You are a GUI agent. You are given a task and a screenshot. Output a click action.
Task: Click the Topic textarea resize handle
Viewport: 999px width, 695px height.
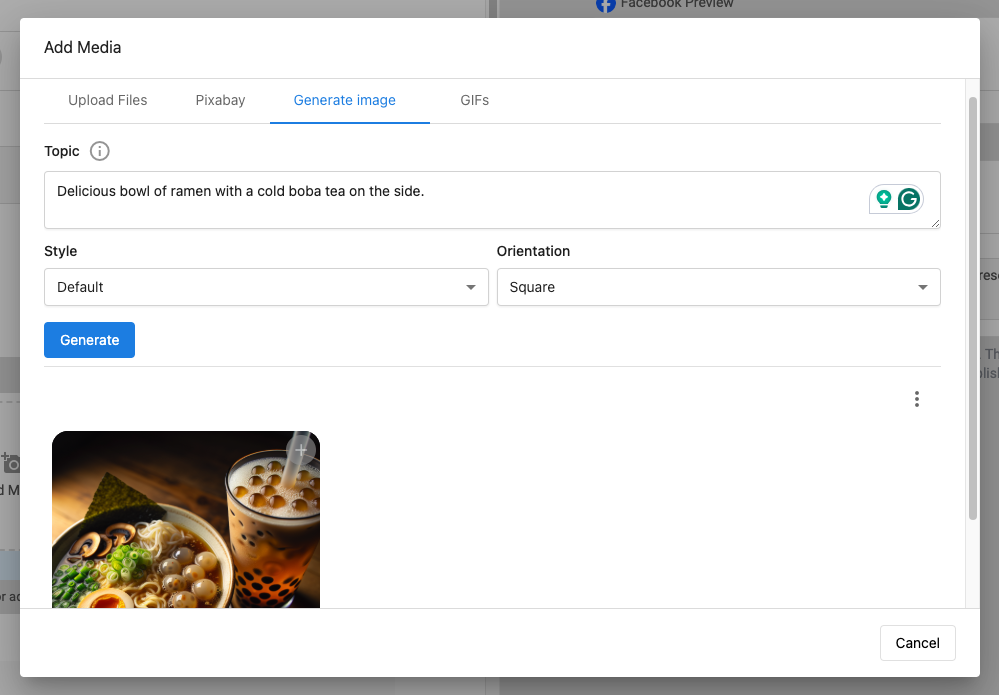pyautogui.click(x=936, y=224)
